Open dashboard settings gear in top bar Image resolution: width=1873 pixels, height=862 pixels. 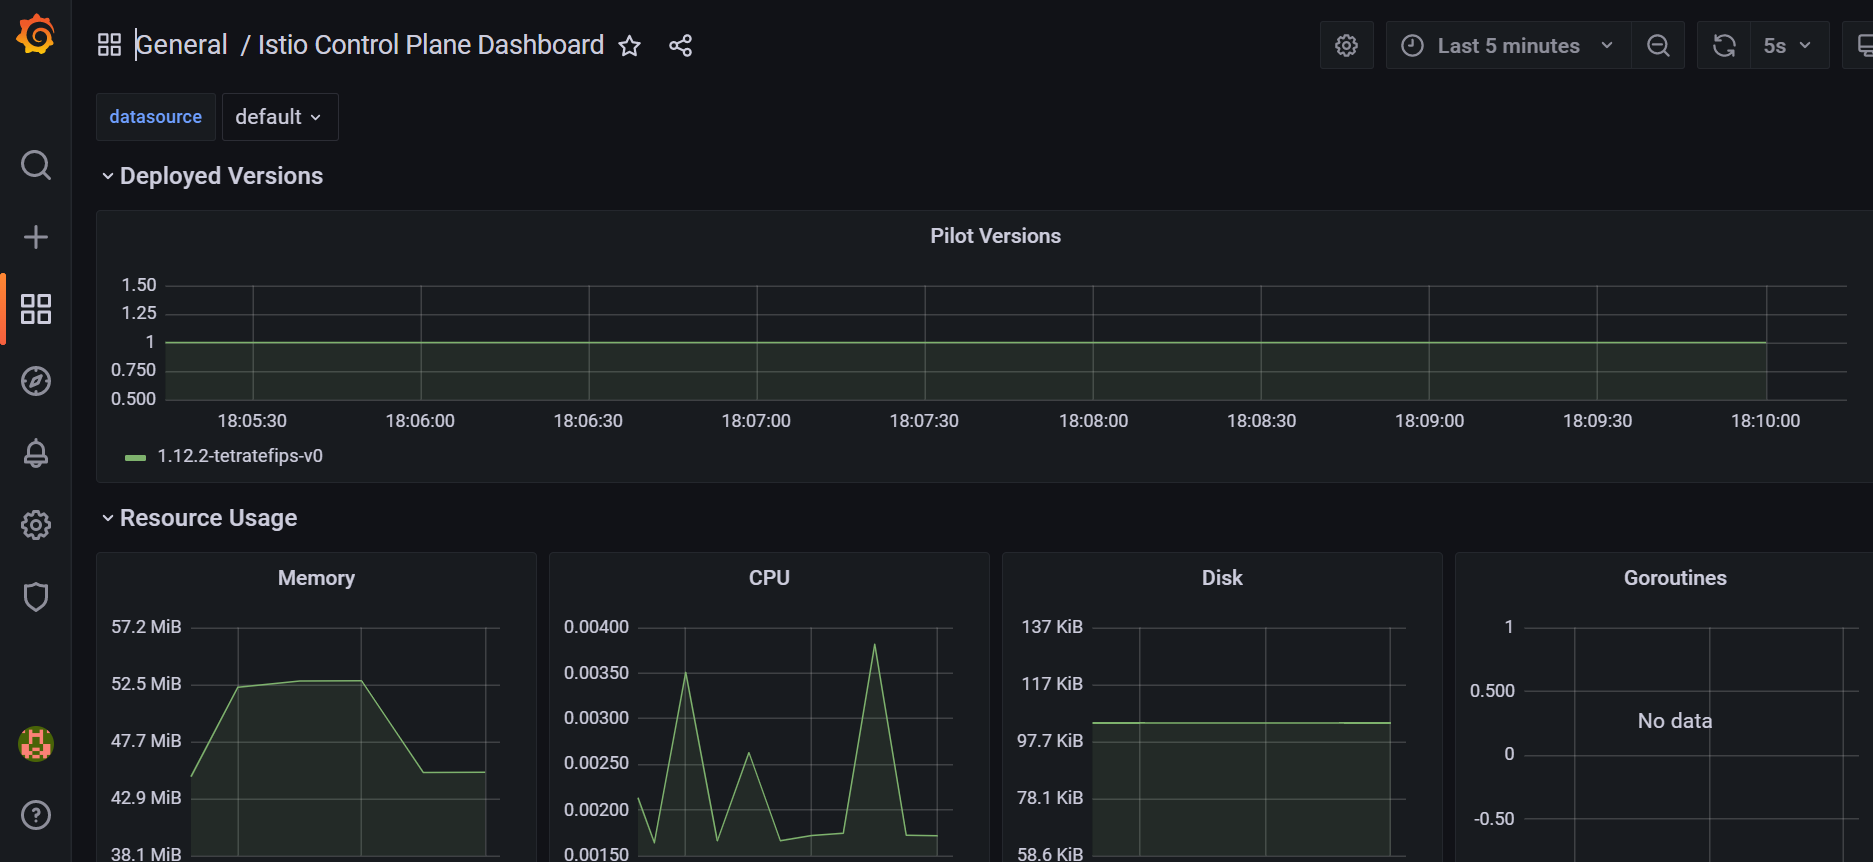[1347, 45]
